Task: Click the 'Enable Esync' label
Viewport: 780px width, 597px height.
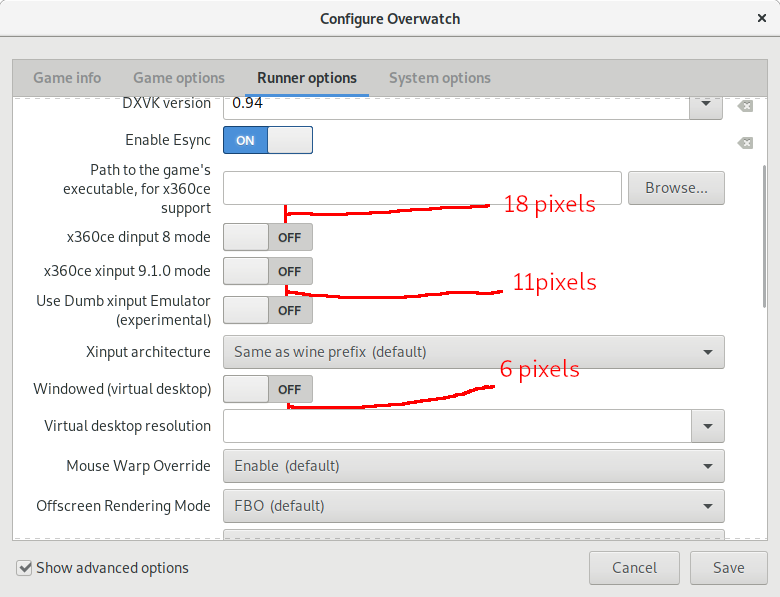Action: coord(168,140)
